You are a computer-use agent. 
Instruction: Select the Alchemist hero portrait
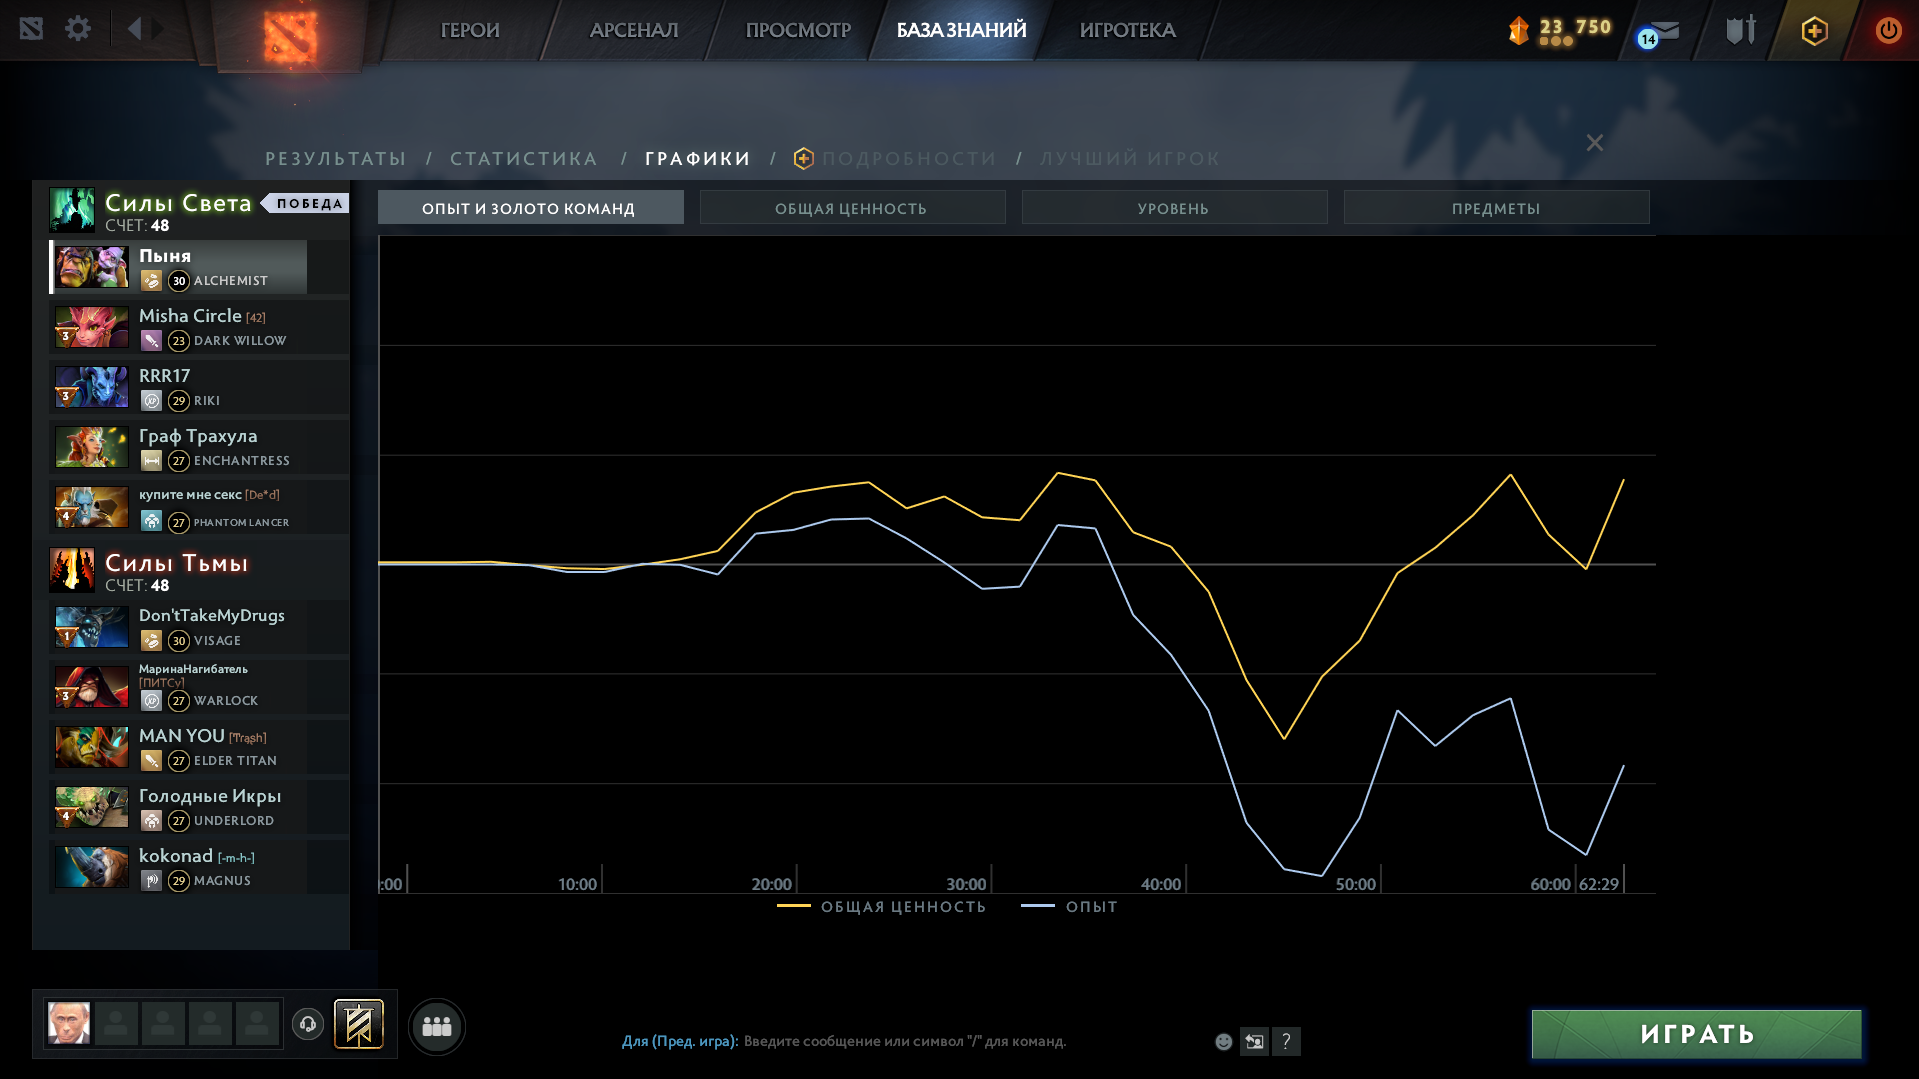coord(92,267)
